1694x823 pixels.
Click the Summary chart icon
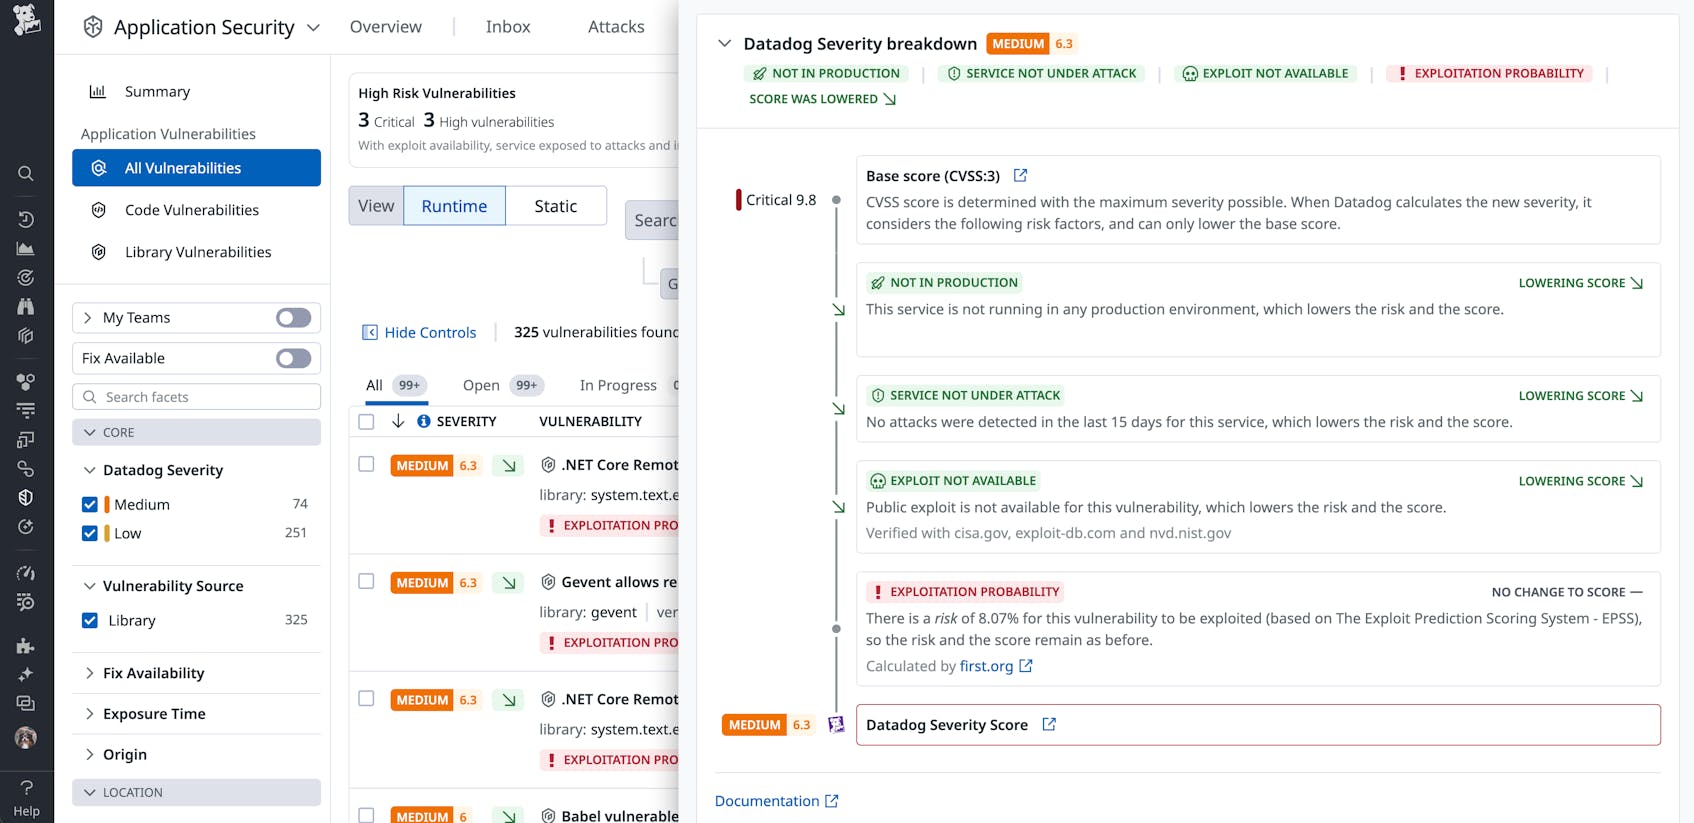click(98, 92)
